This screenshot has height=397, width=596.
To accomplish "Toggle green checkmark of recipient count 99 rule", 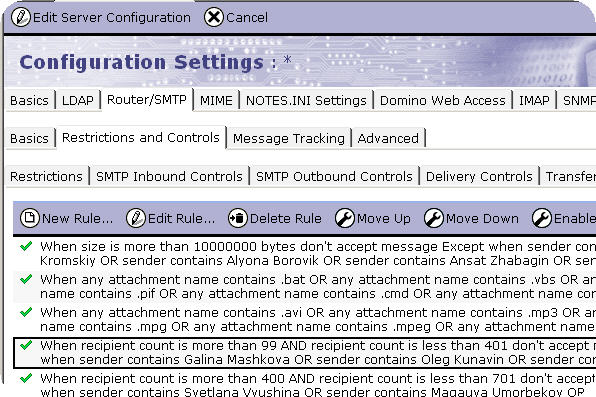I will coord(26,345).
